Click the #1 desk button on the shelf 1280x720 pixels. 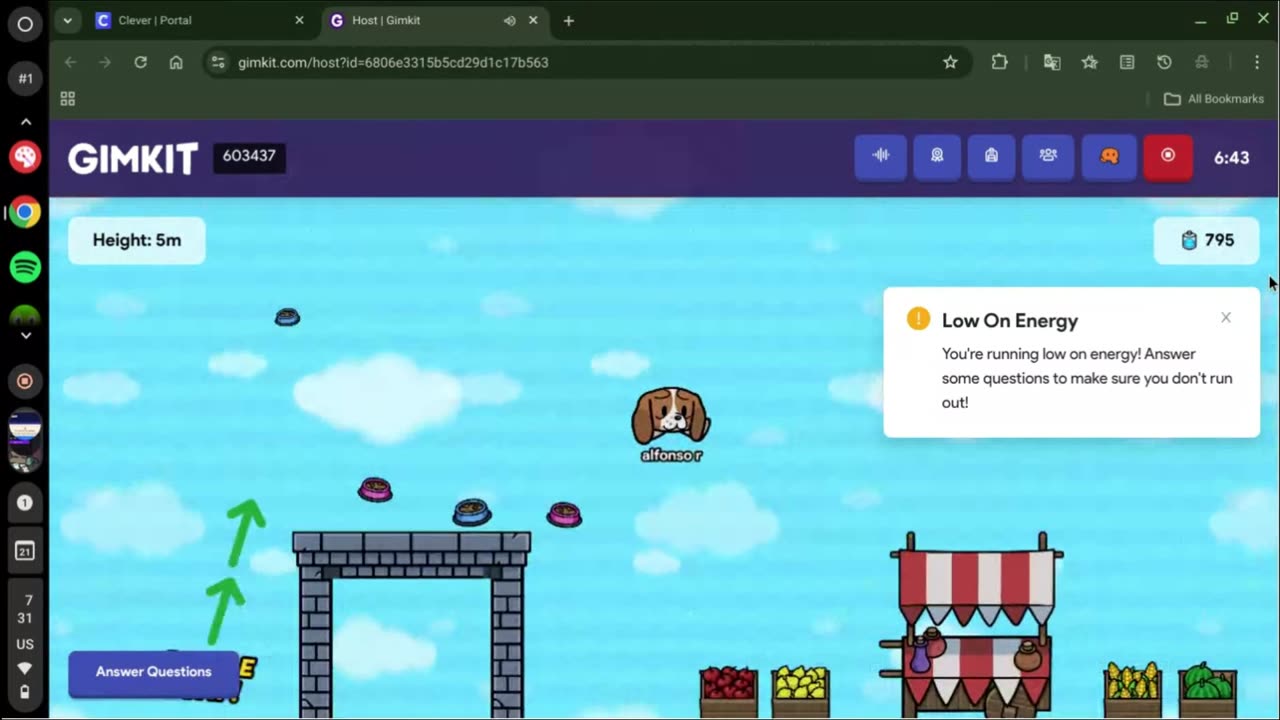pyautogui.click(x=25, y=78)
